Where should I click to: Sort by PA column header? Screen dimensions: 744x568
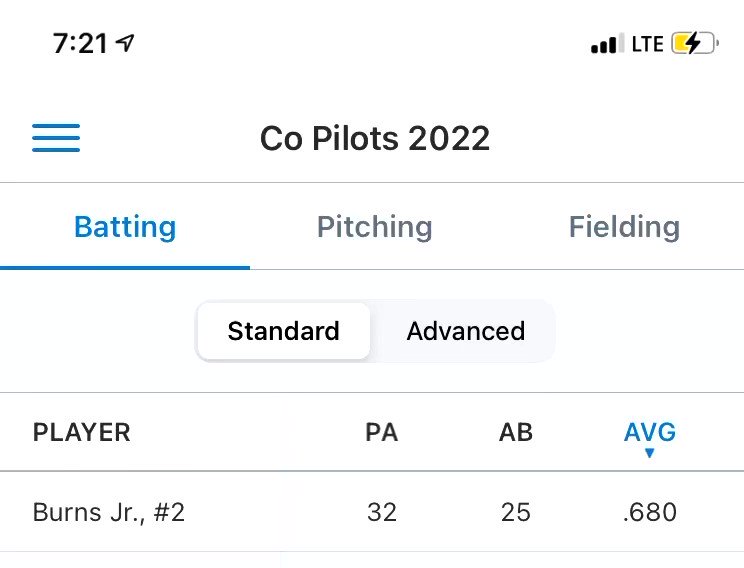(x=381, y=432)
